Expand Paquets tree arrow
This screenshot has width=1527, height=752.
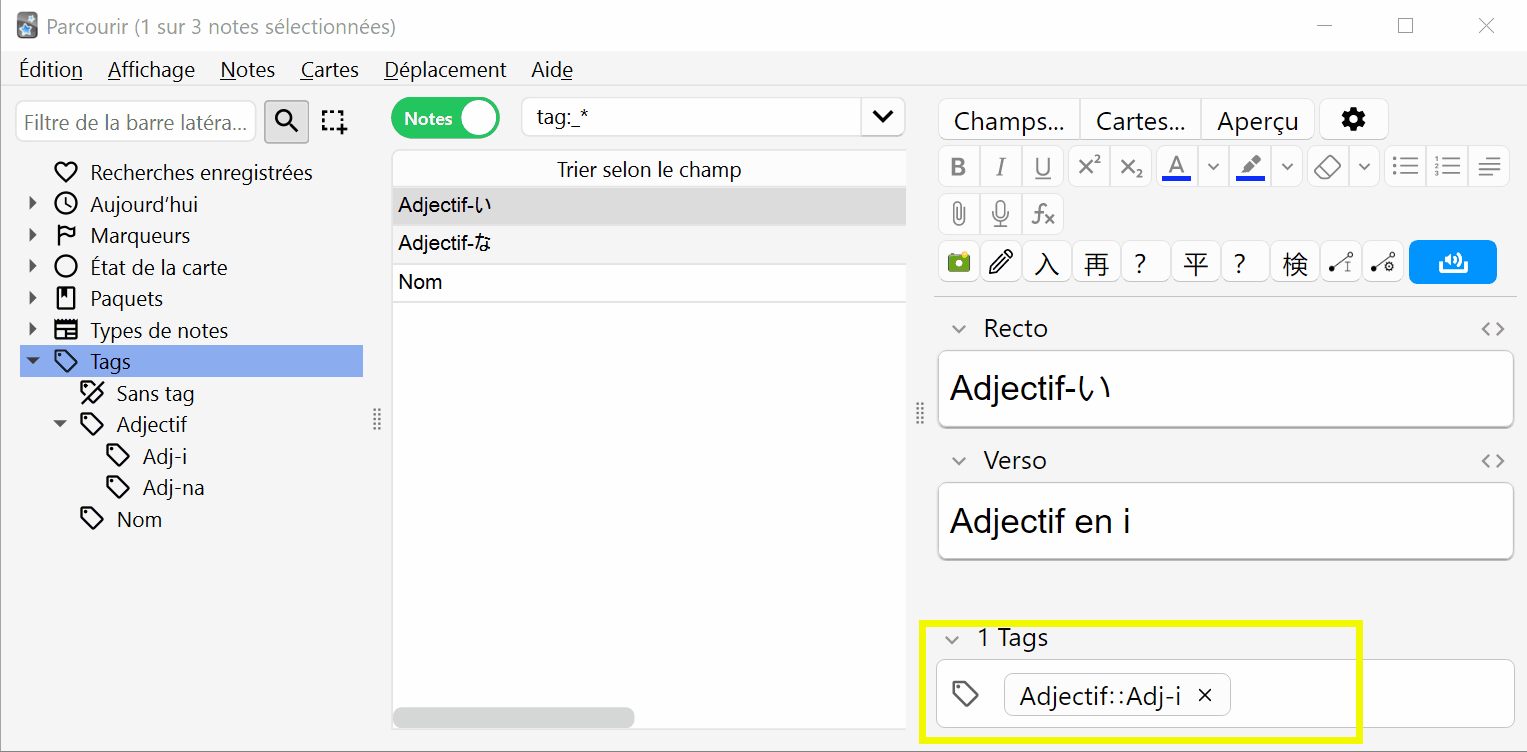pyautogui.click(x=33, y=298)
